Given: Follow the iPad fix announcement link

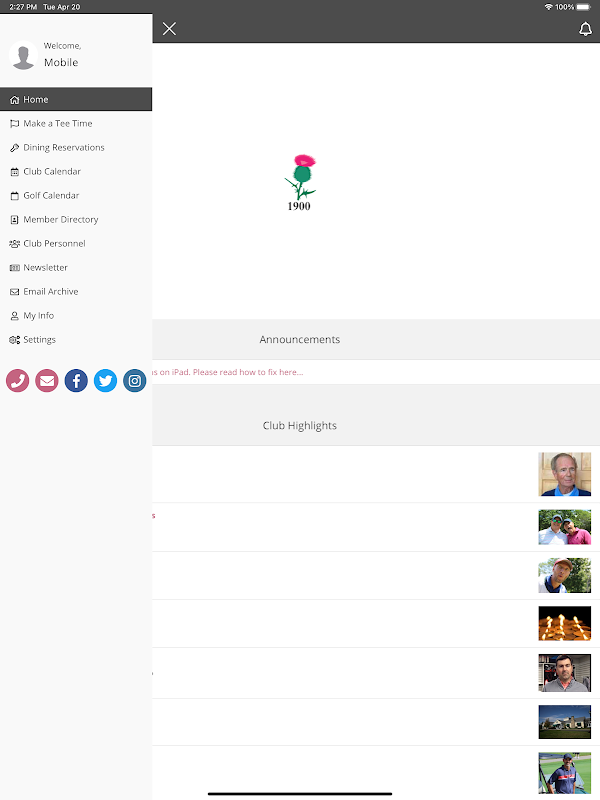Looking at the screenshot, I should 228,372.
